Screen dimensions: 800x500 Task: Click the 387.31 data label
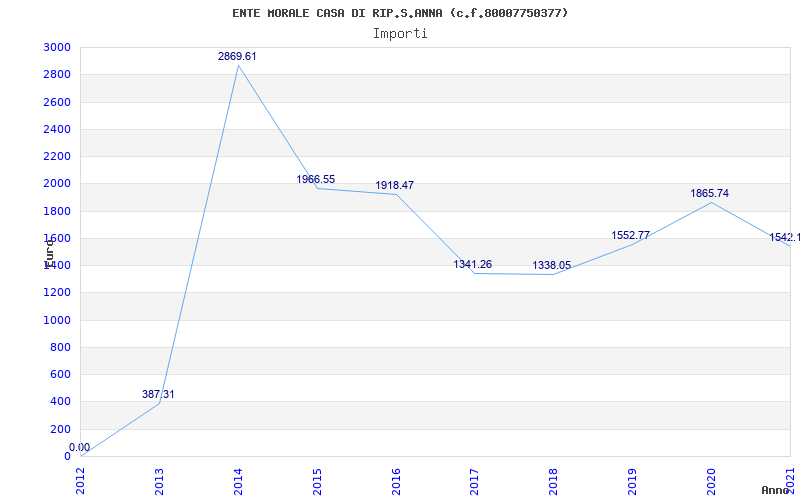158,394
